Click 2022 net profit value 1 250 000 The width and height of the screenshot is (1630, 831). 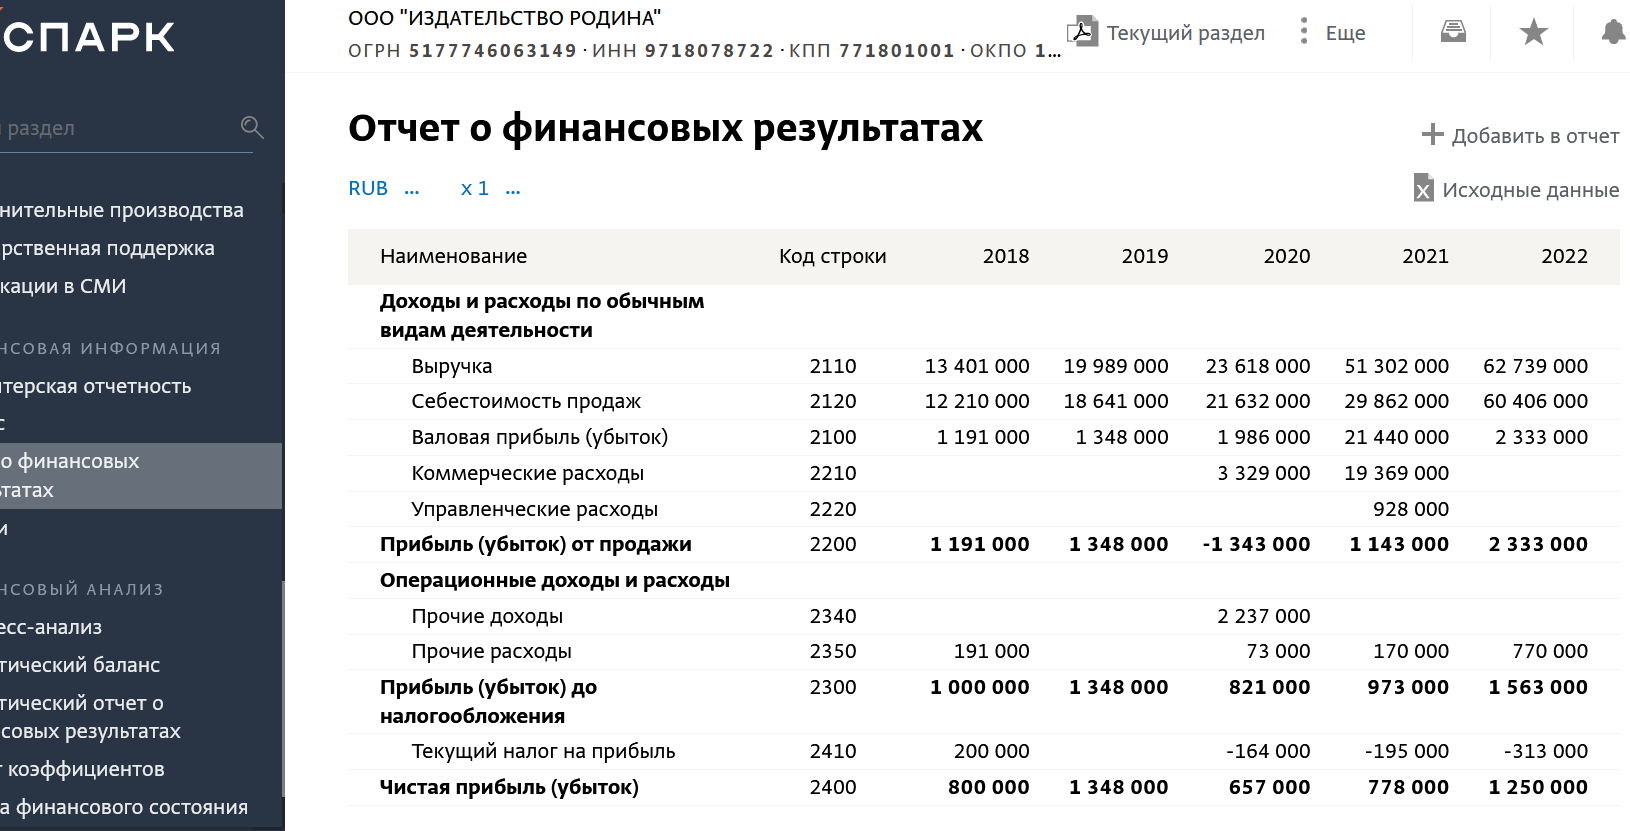tap(1538, 787)
